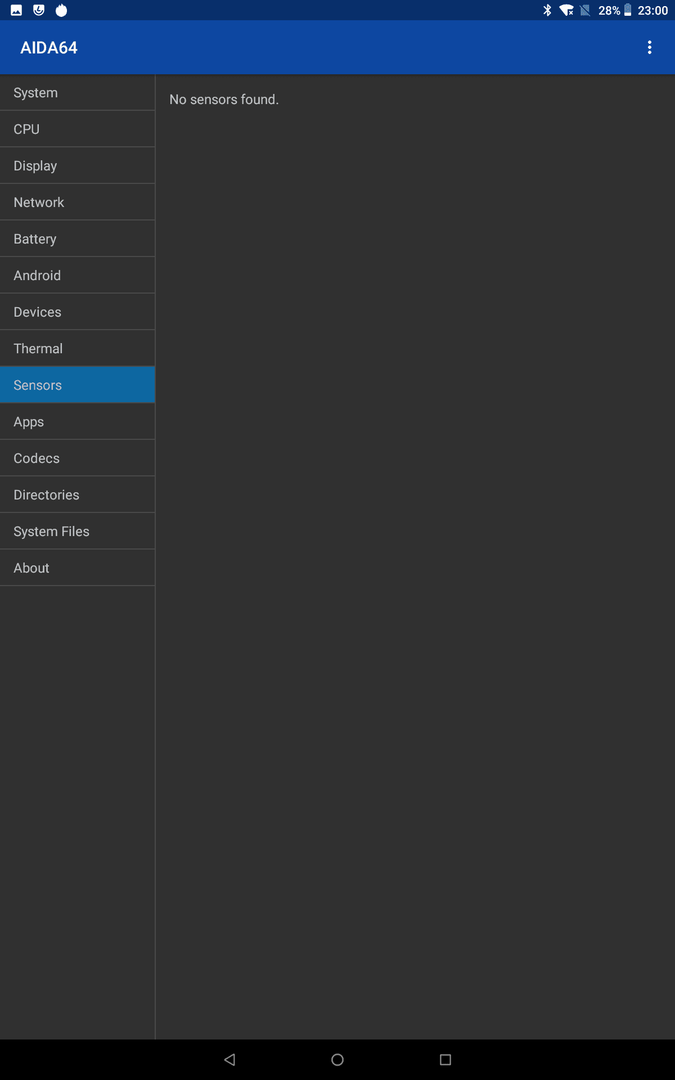Screen dimensions: 675x1080
Task: Open the About page
Action: pos(77,567)
